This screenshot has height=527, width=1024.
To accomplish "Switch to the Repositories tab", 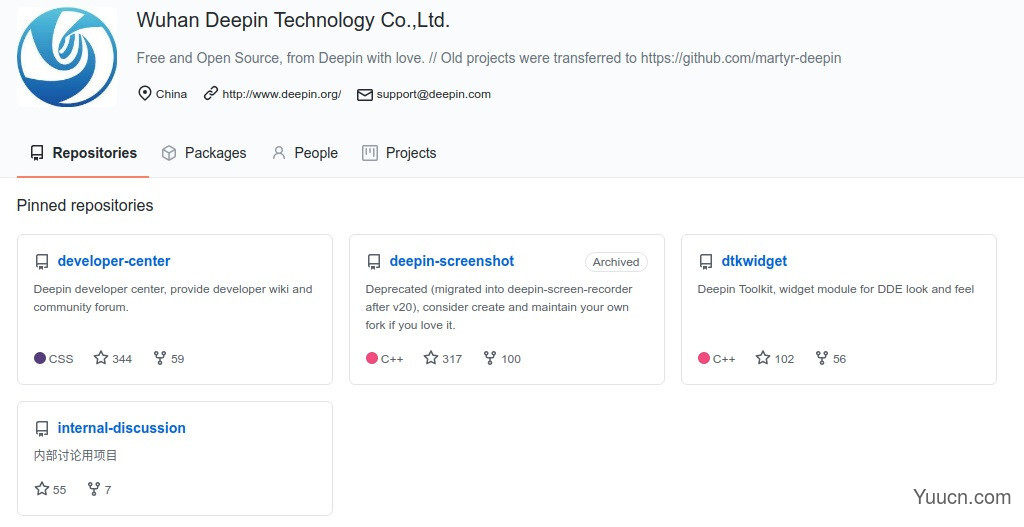I will (83, 153).
